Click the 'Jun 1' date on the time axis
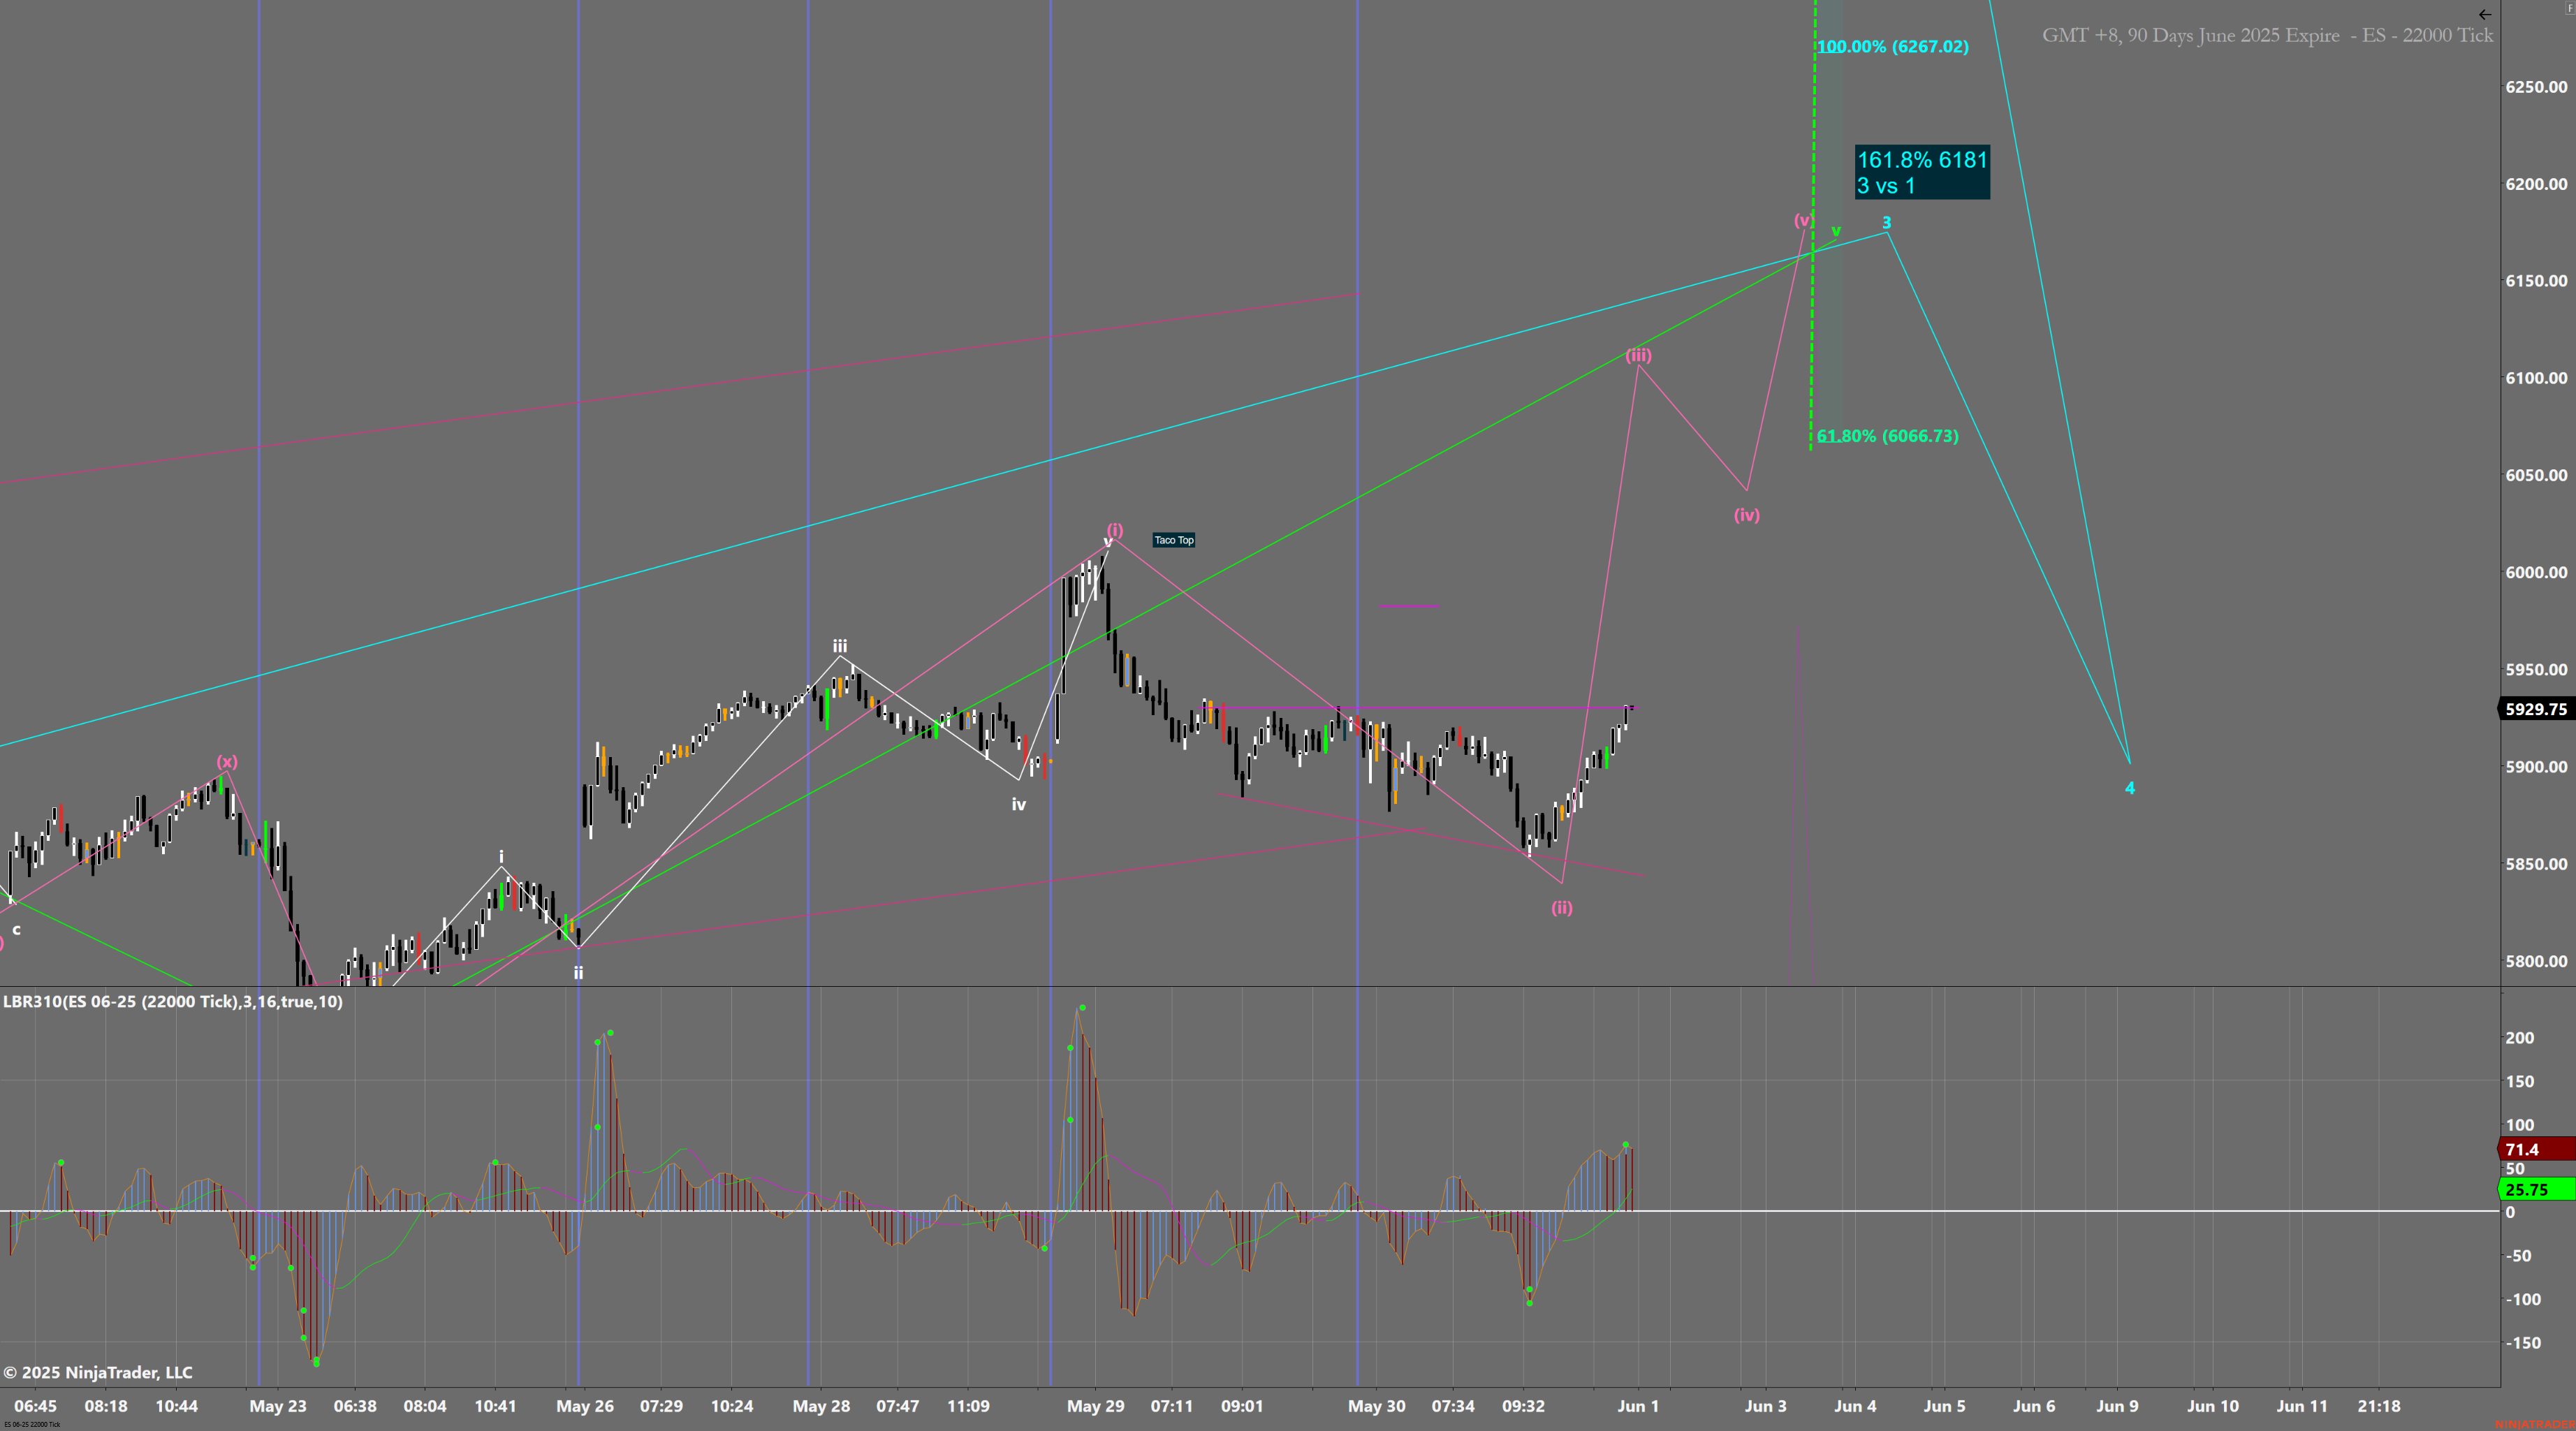The image size is (2576, 1431). coord(1638,1406)
